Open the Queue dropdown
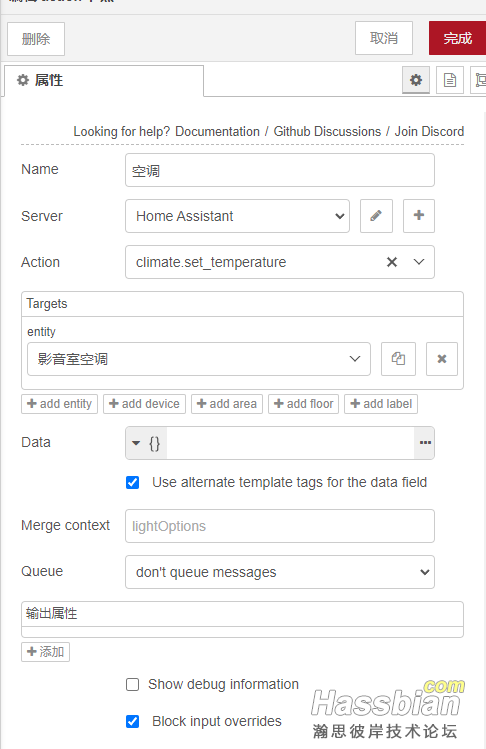Viewport: 486px width, 749px height. click(280, 572)
